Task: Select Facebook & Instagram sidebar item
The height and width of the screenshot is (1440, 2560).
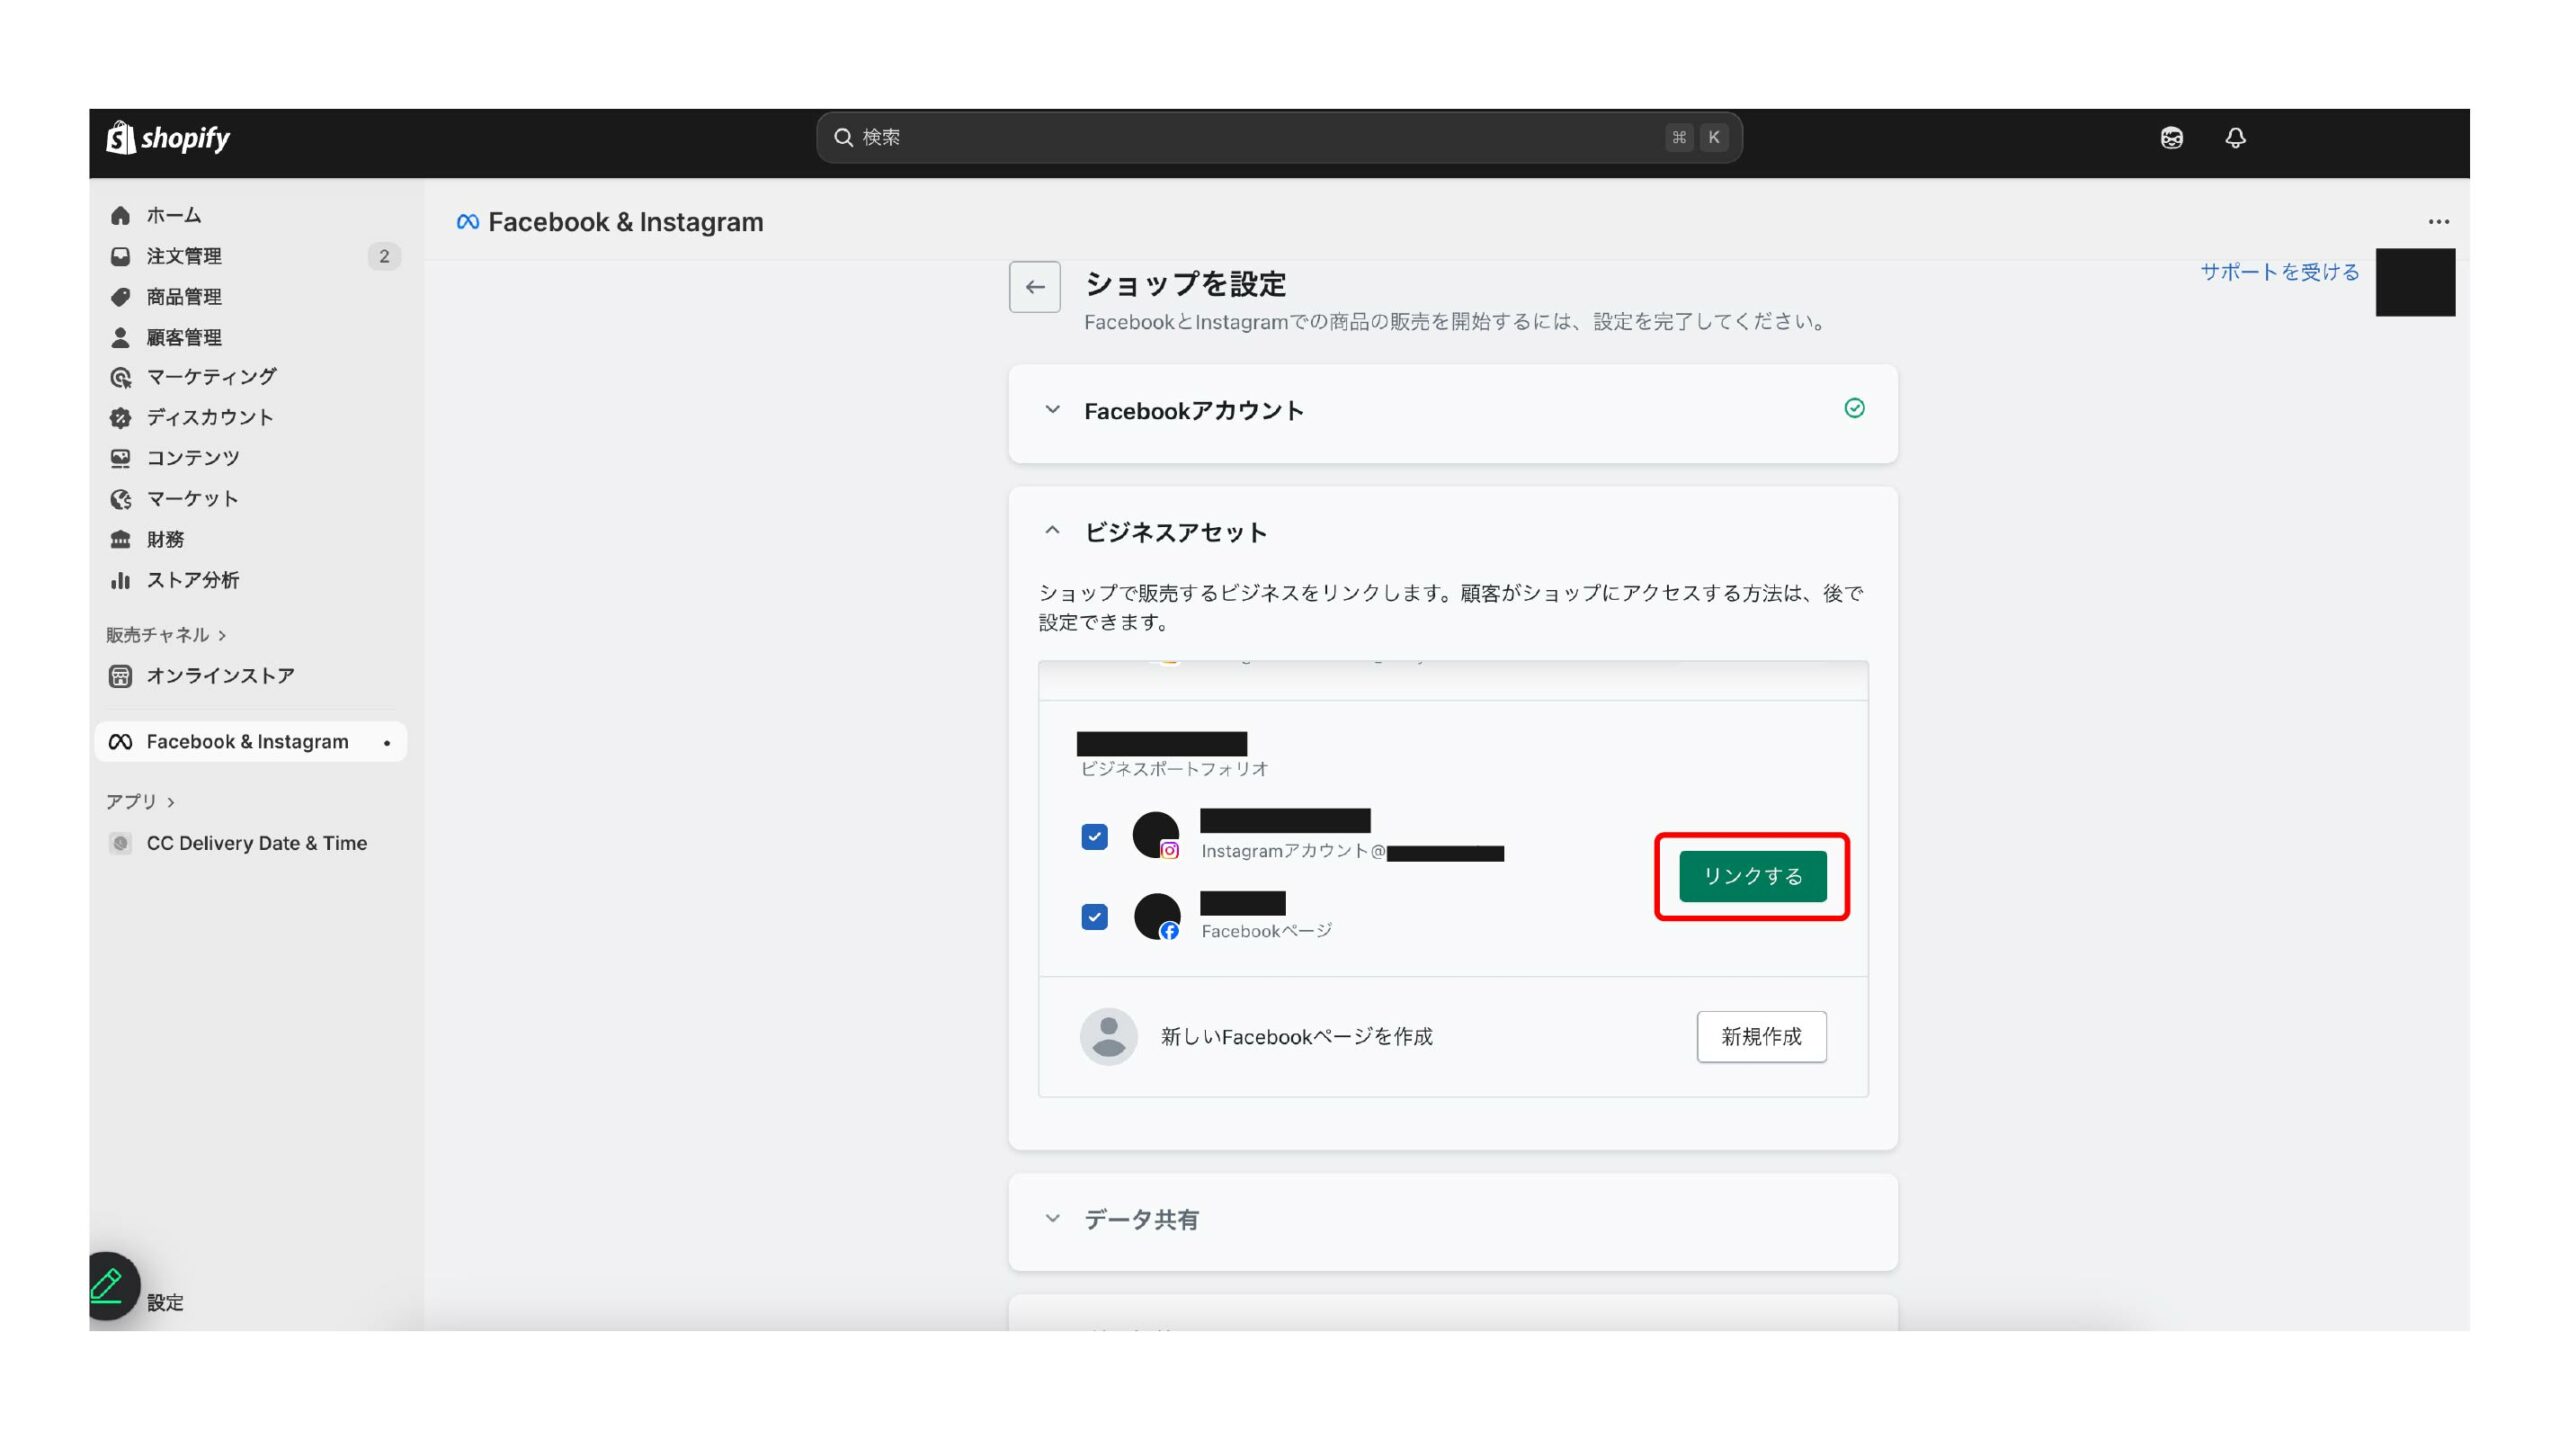Action: click(x=250, y=742)
